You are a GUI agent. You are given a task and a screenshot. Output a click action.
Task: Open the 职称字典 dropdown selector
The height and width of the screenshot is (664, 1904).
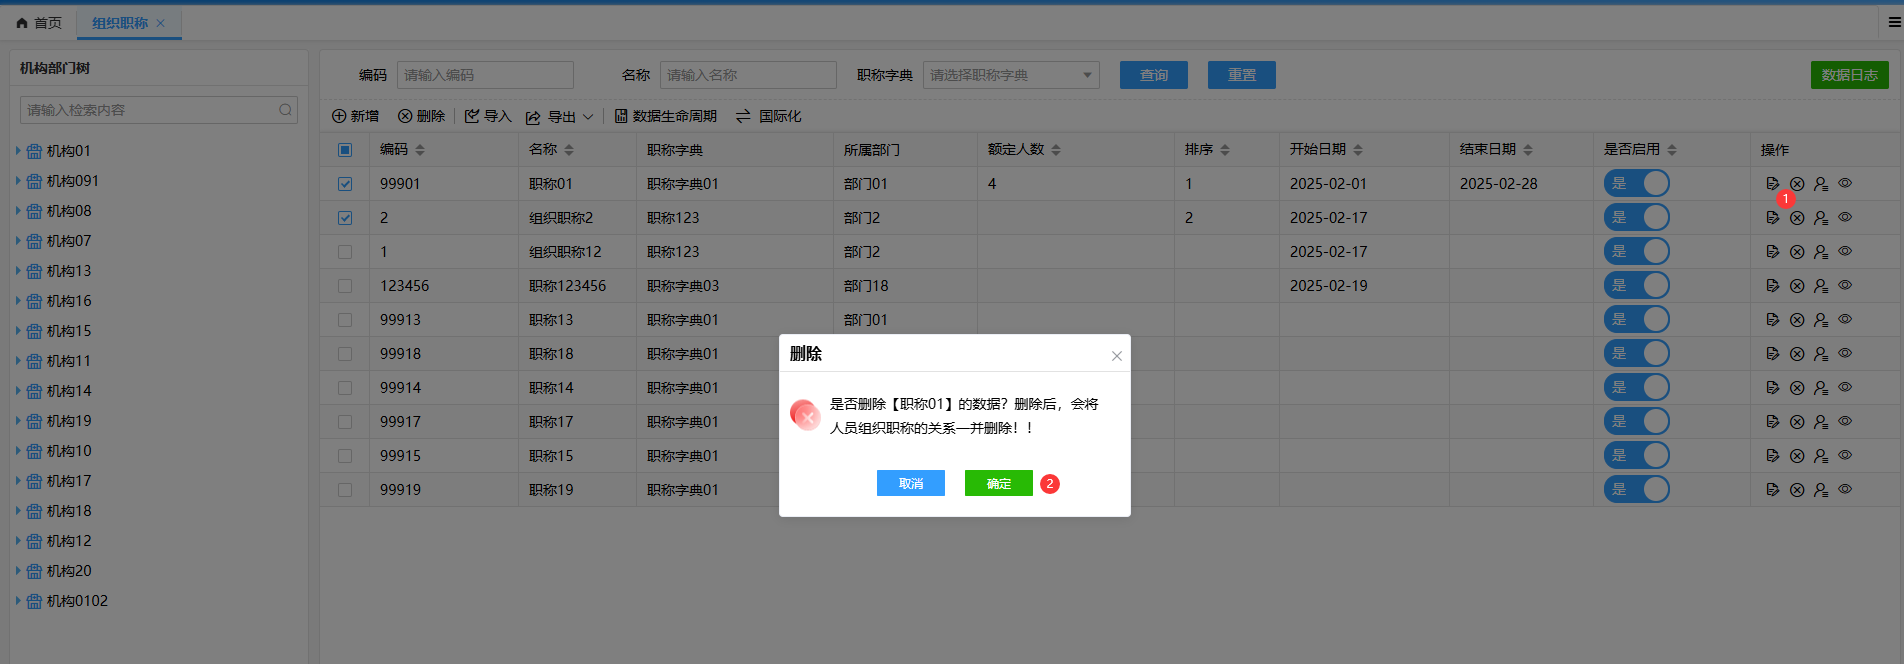(x=1010, y=75)
